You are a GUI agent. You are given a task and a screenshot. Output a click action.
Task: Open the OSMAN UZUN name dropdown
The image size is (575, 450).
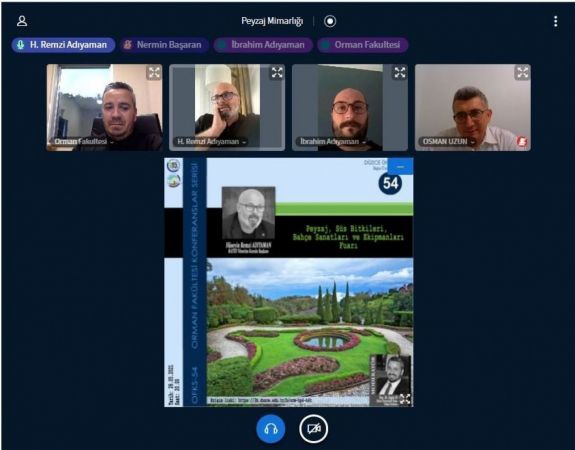pyautogui.click(x=472, y=142)
